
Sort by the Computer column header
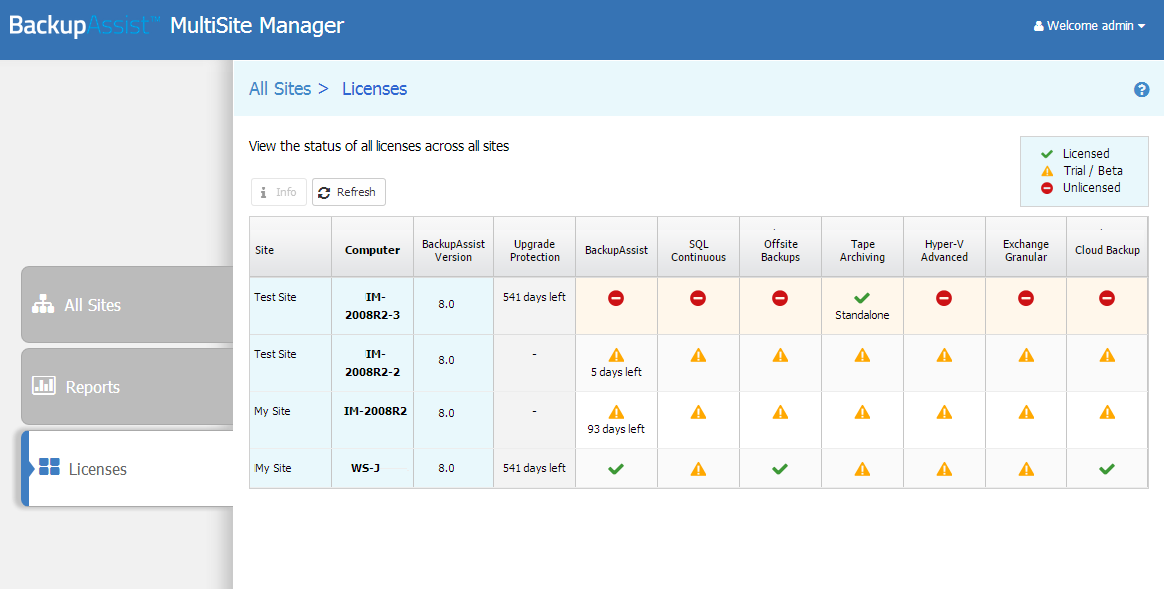pos(373,250)
